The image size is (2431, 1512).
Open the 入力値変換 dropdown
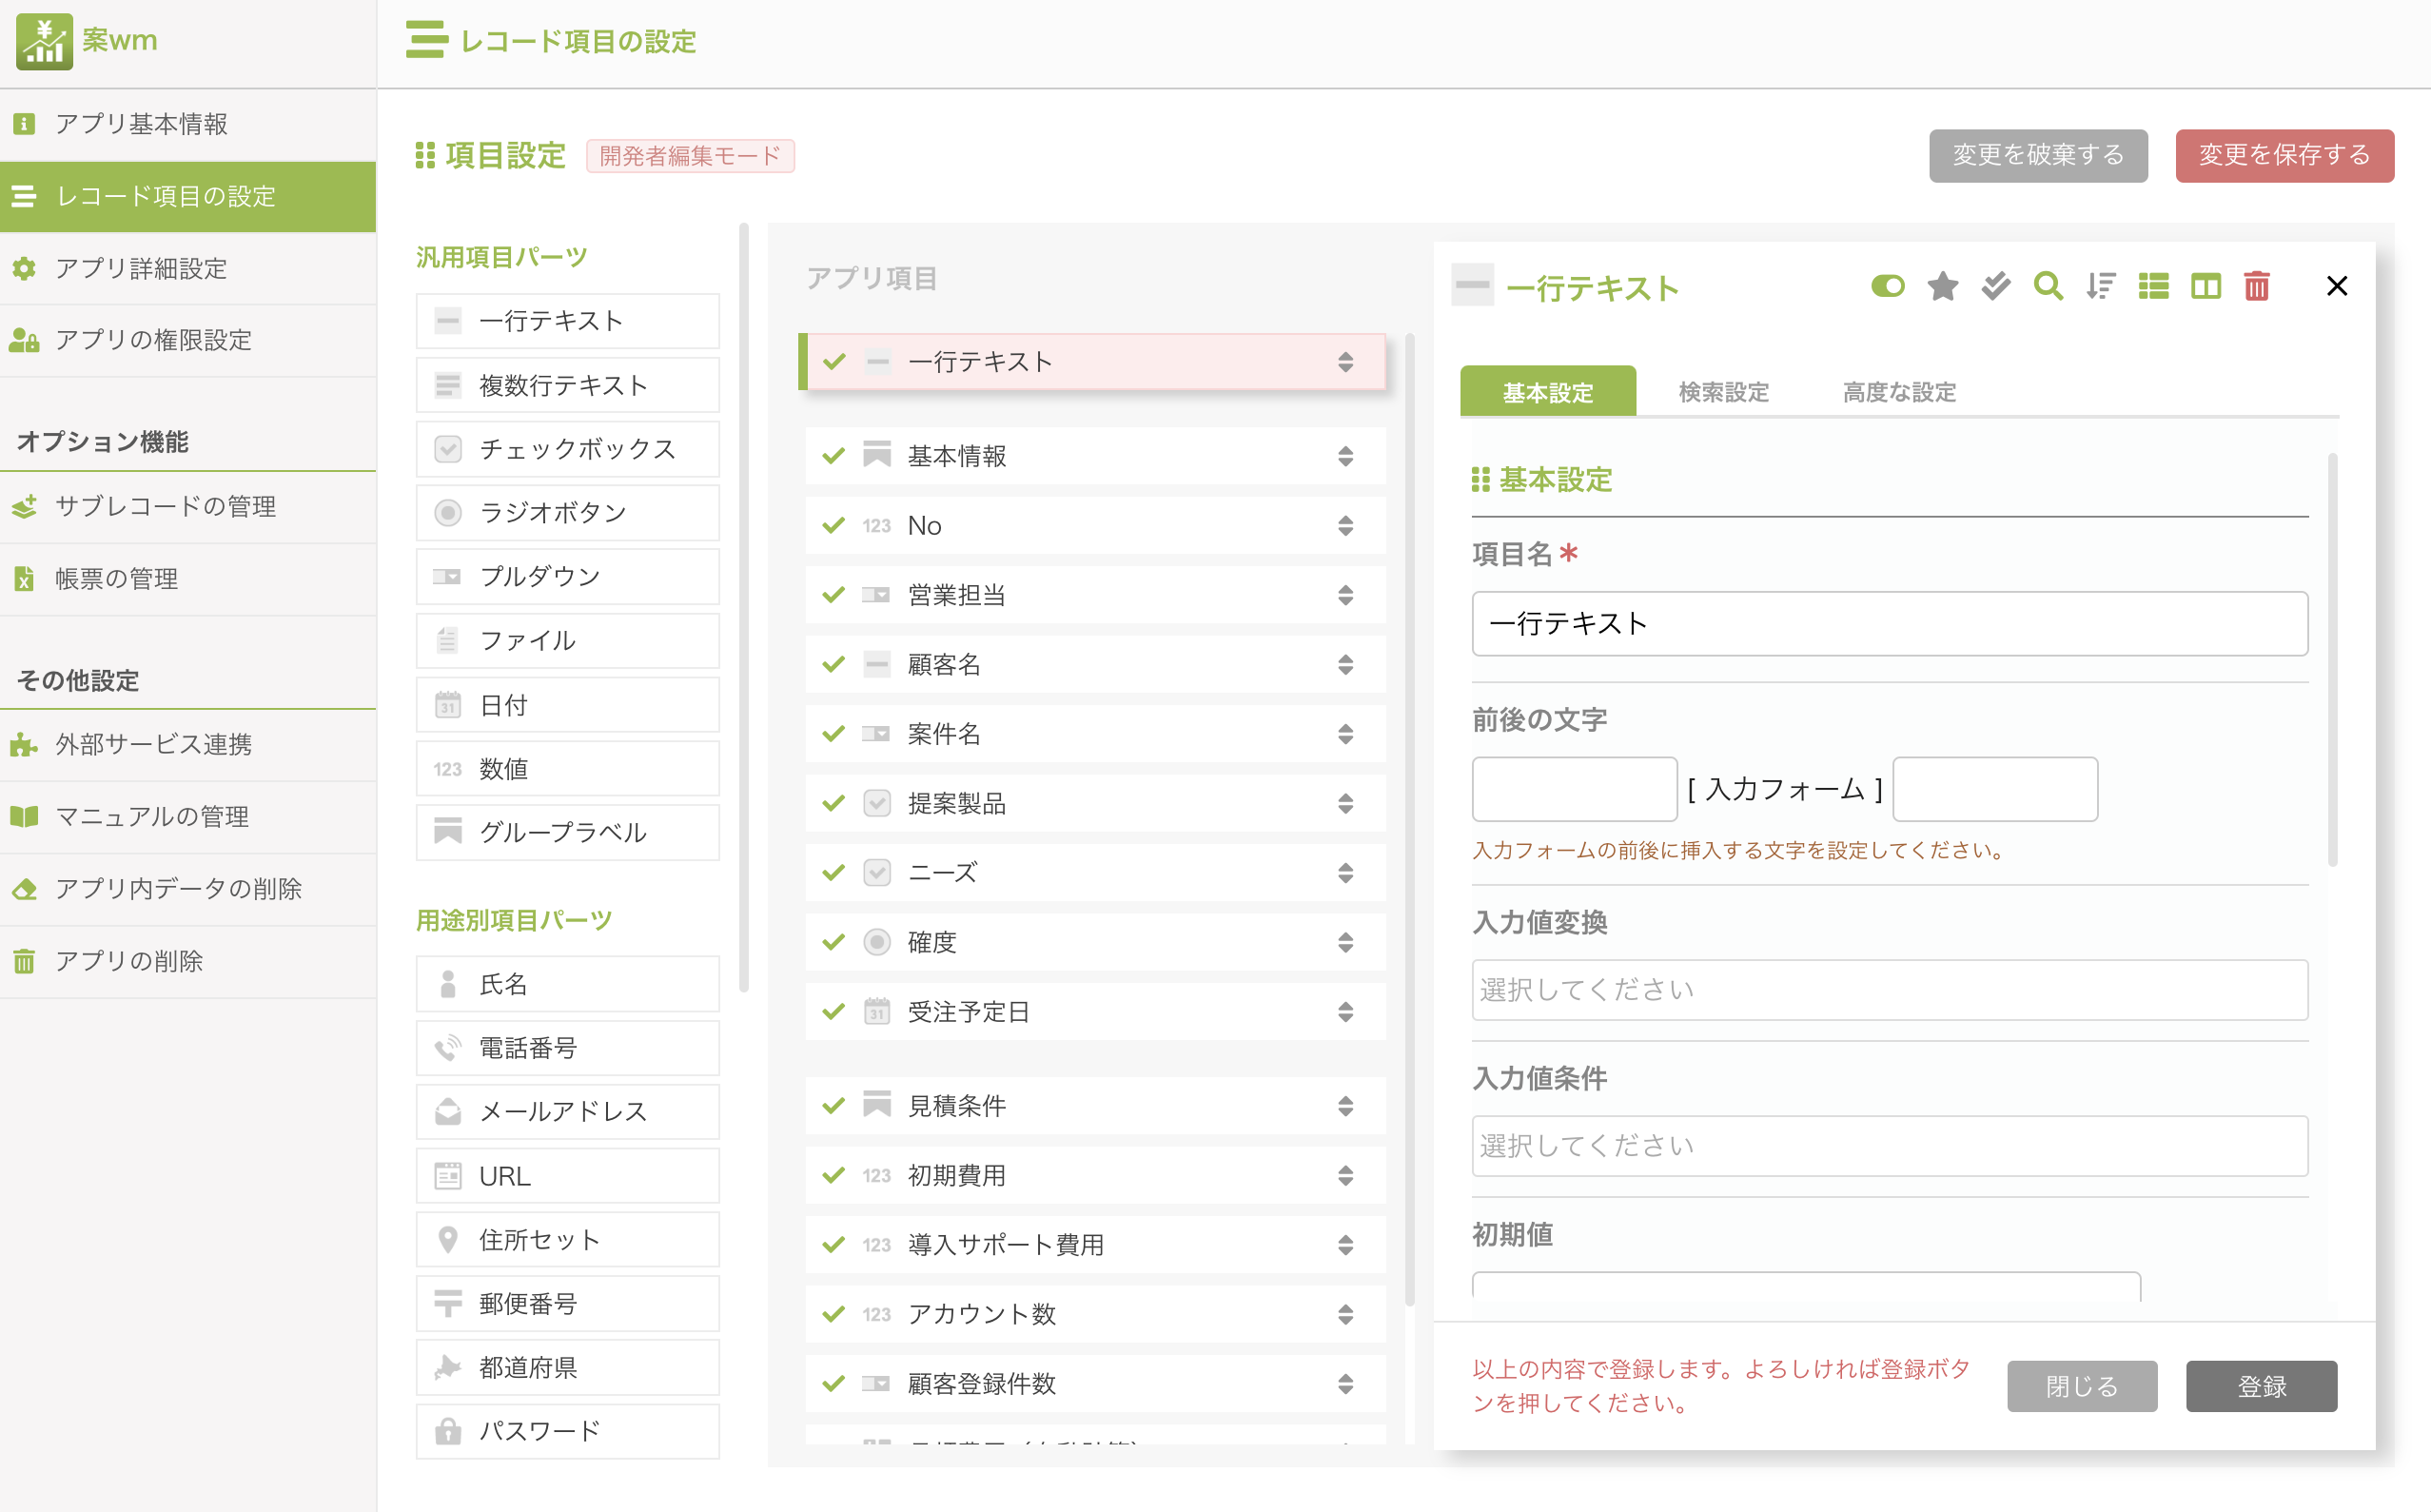[1889, 990]
